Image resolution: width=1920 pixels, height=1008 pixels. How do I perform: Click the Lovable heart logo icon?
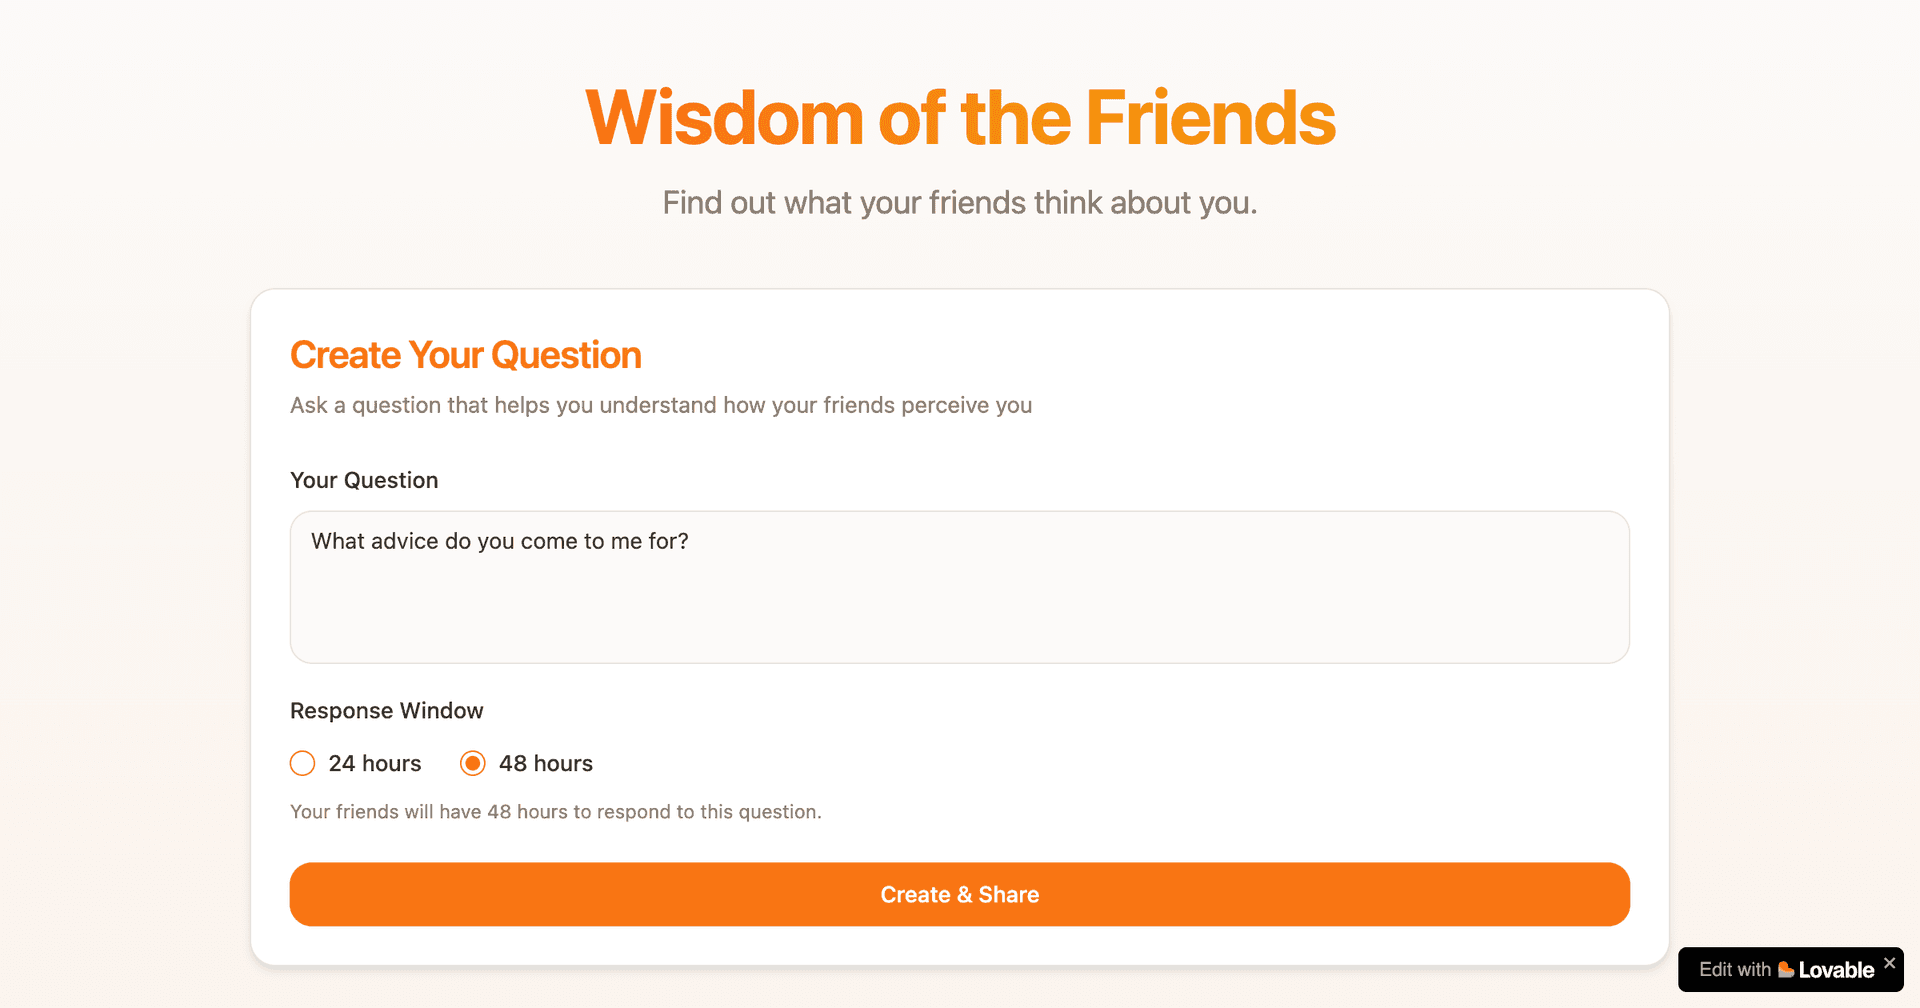tap(1788, 970)
